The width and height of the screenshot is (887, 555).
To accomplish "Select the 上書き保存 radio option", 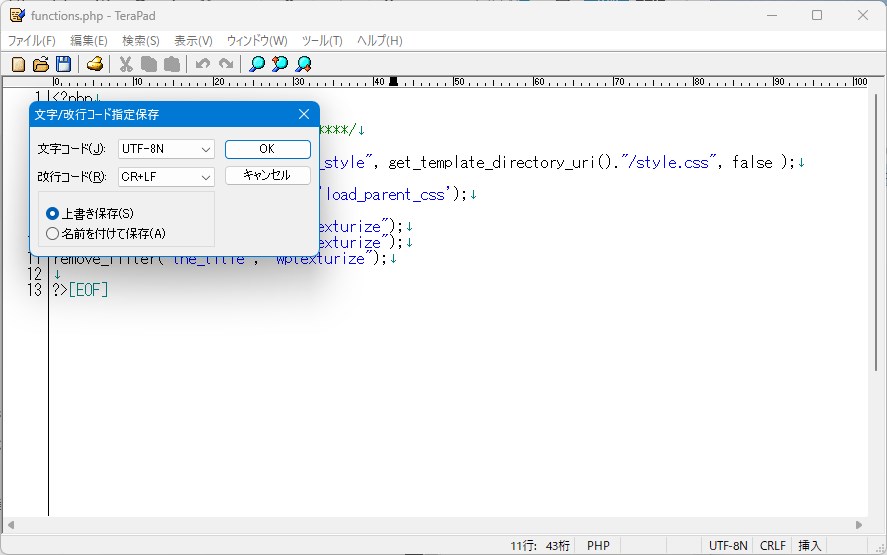I will point(53,214).
